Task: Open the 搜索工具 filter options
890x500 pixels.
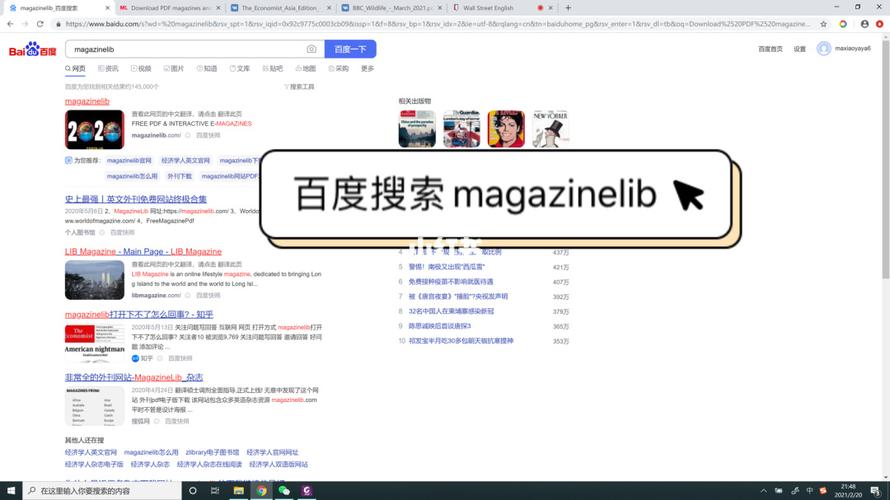Action: (299, 87)
